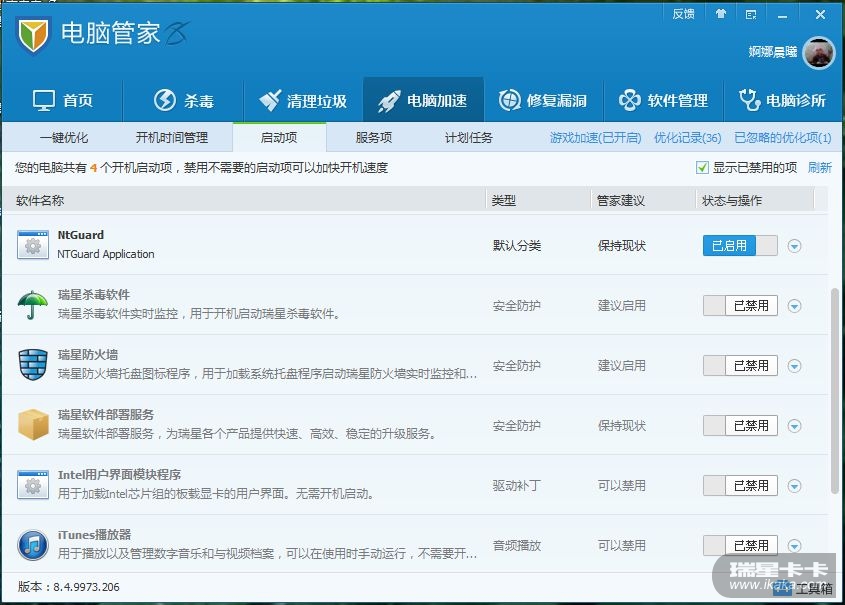Click the 瑞星防火墙 brick shield icon
The image size is (845, 605).
click(x=33, y=365)
